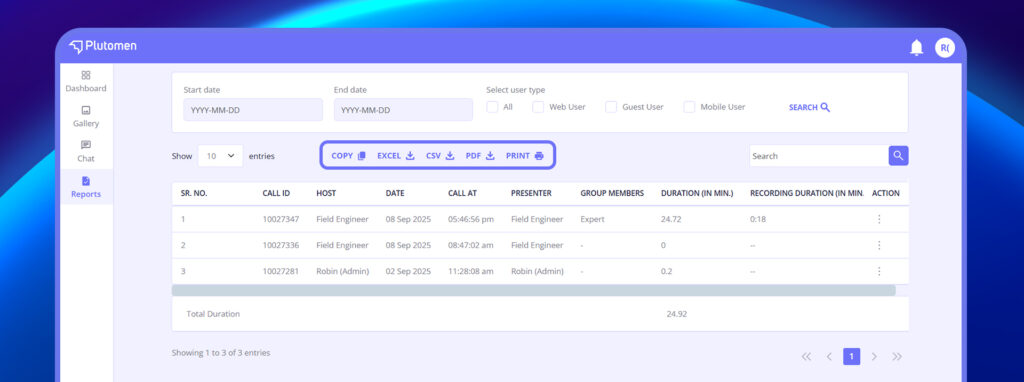Sort by DATE column header

[395, 193]
